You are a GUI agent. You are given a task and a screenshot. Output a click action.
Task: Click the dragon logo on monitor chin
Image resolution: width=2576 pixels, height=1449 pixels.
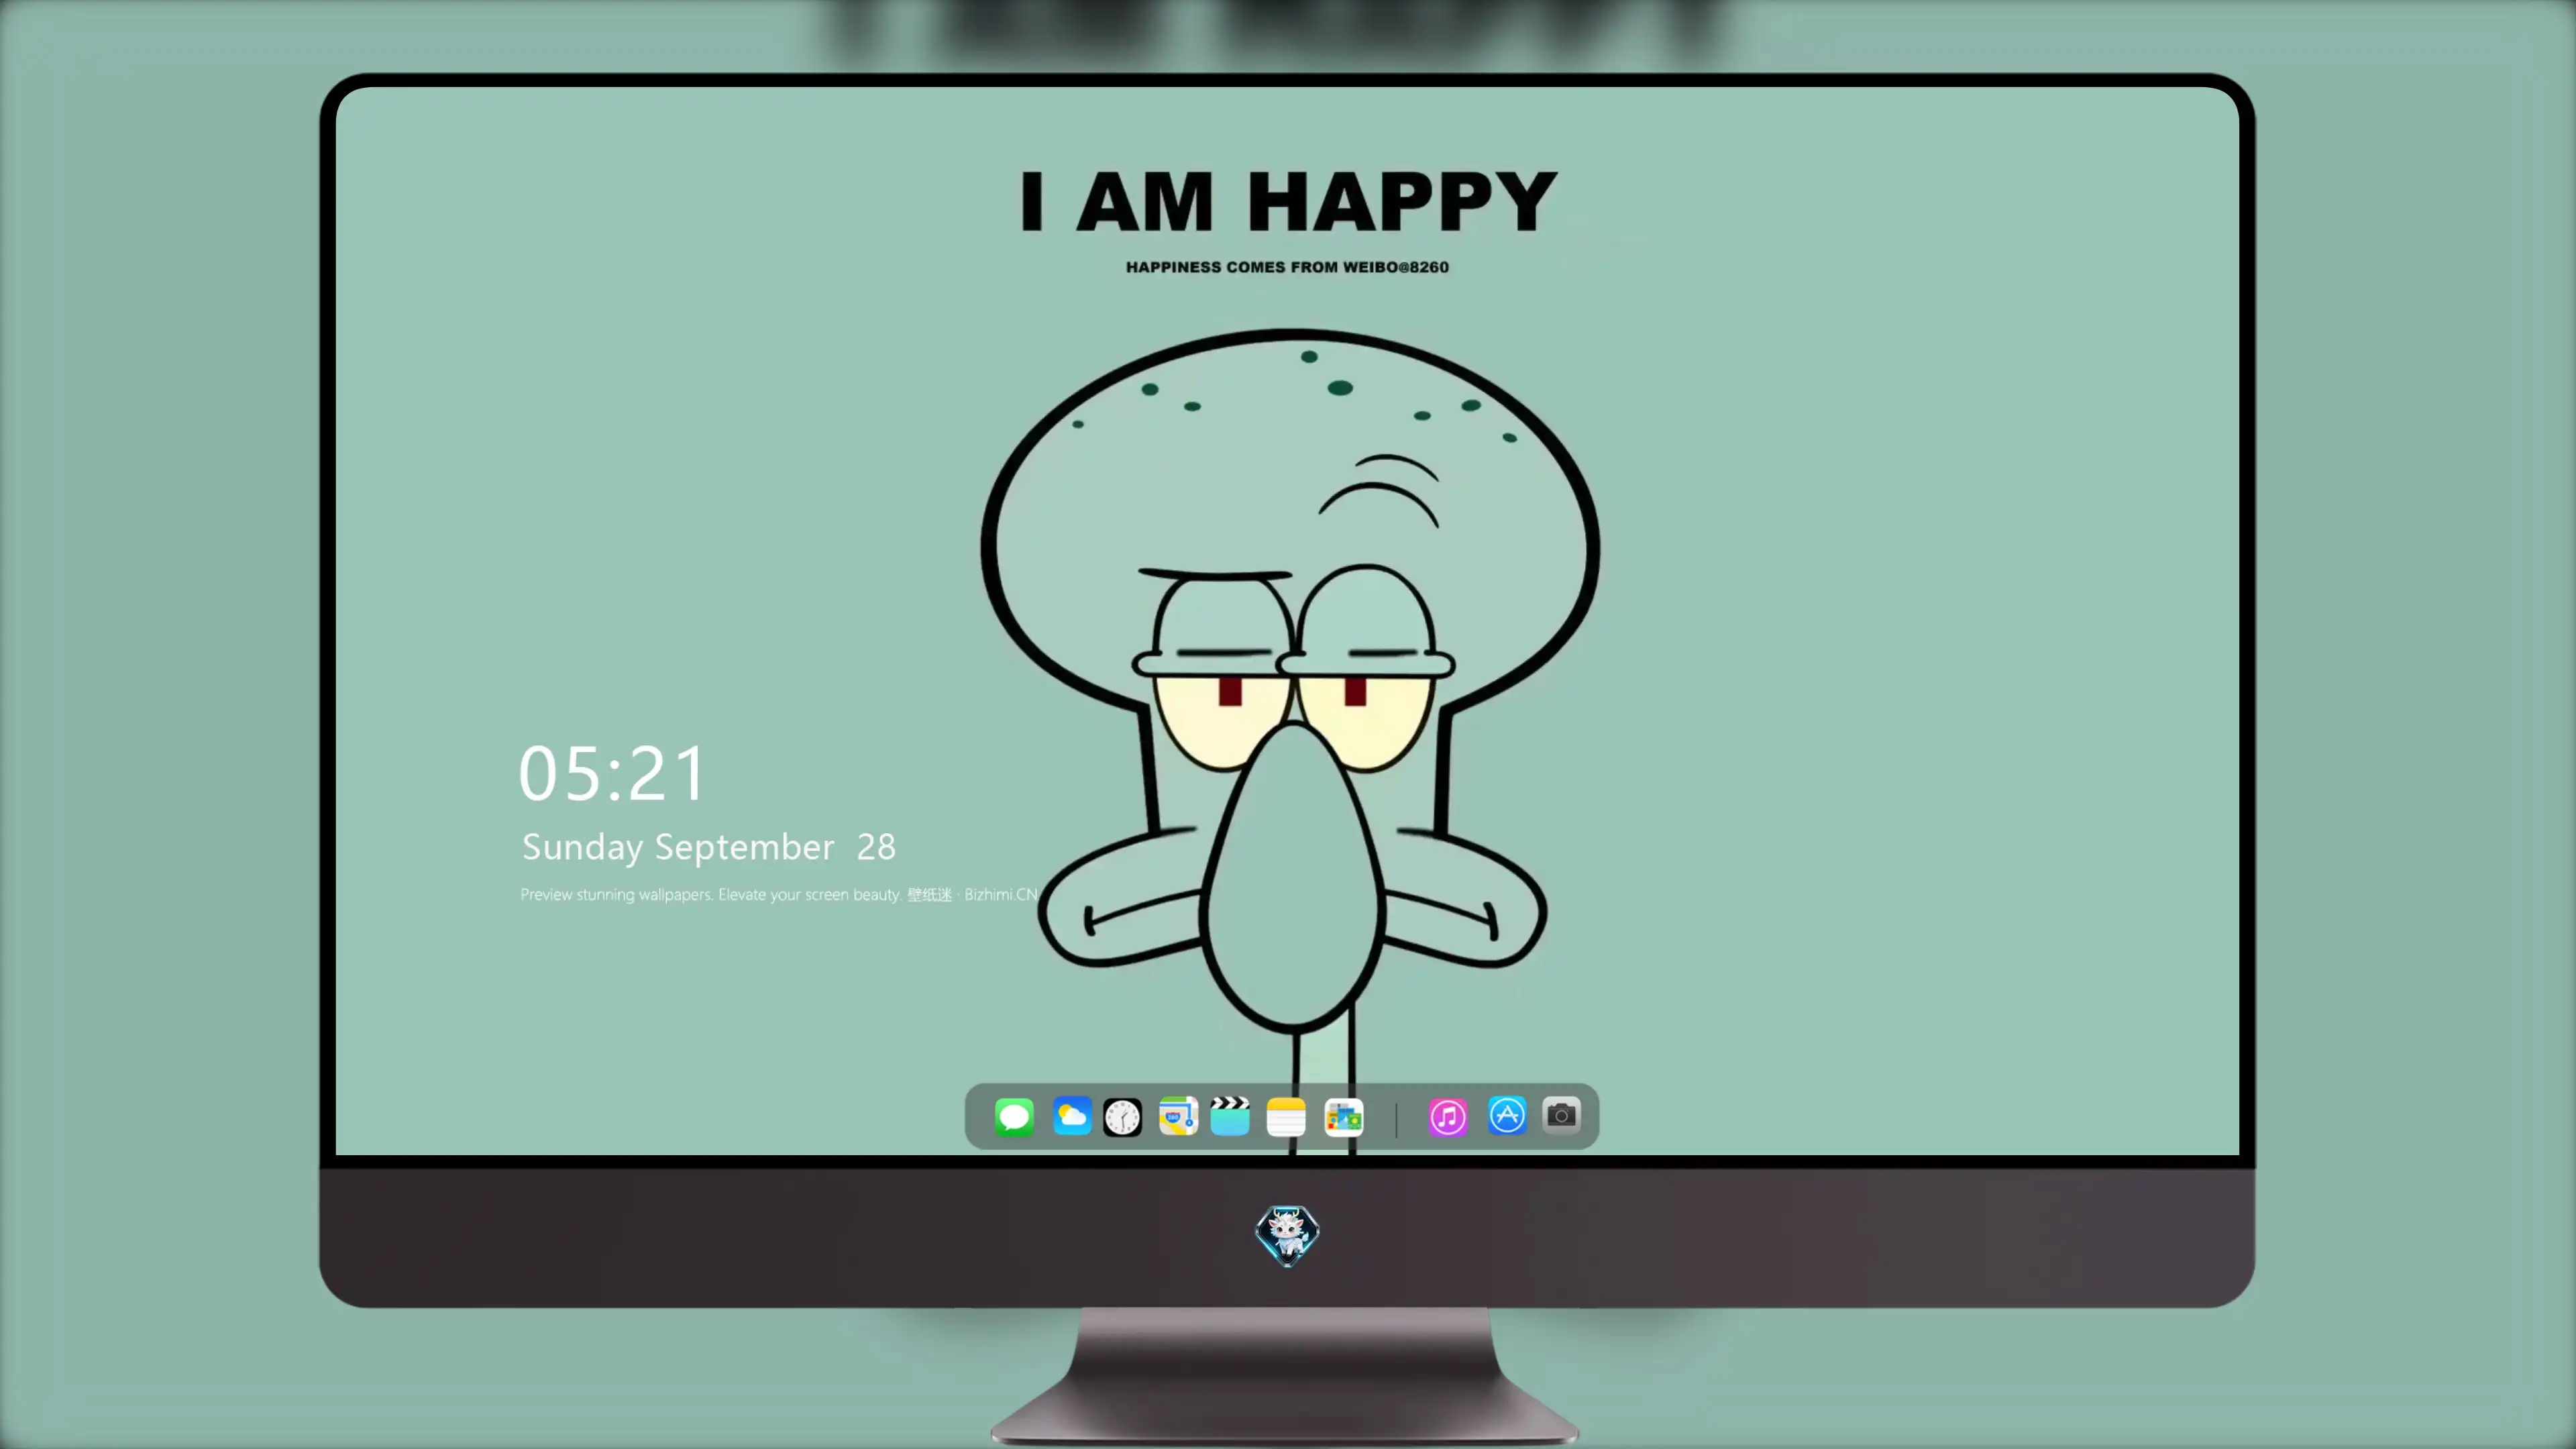[x=1287, y=1235]
